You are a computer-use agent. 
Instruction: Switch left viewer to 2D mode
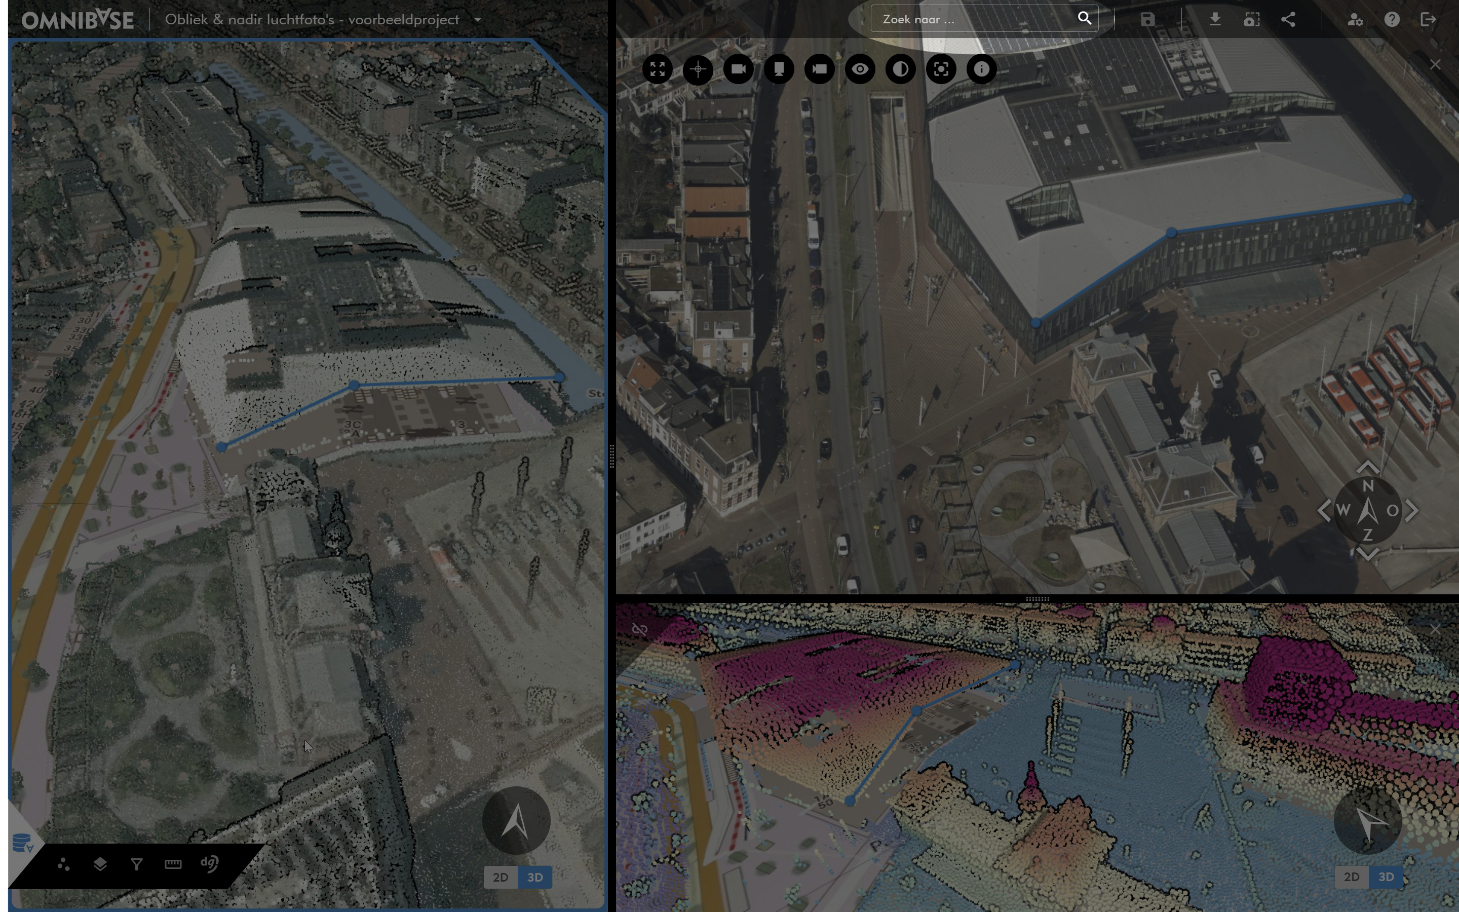(501, 877)
